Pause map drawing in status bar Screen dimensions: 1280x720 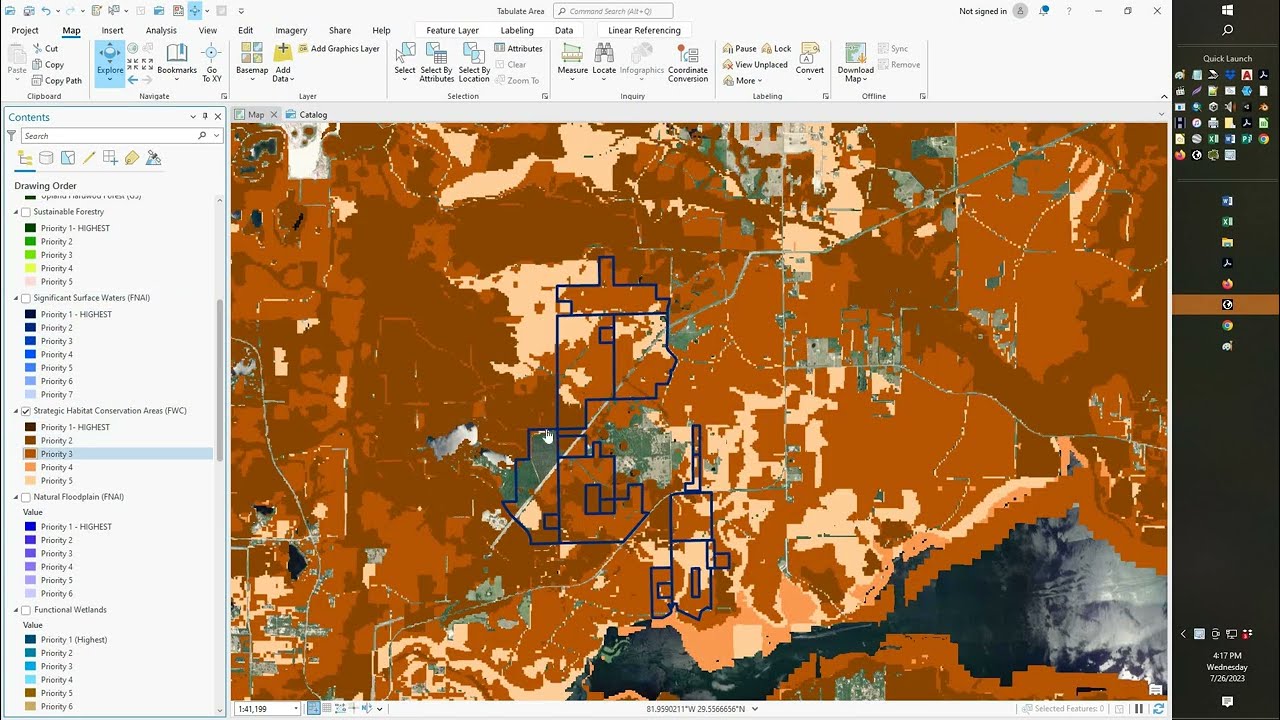1138,709
